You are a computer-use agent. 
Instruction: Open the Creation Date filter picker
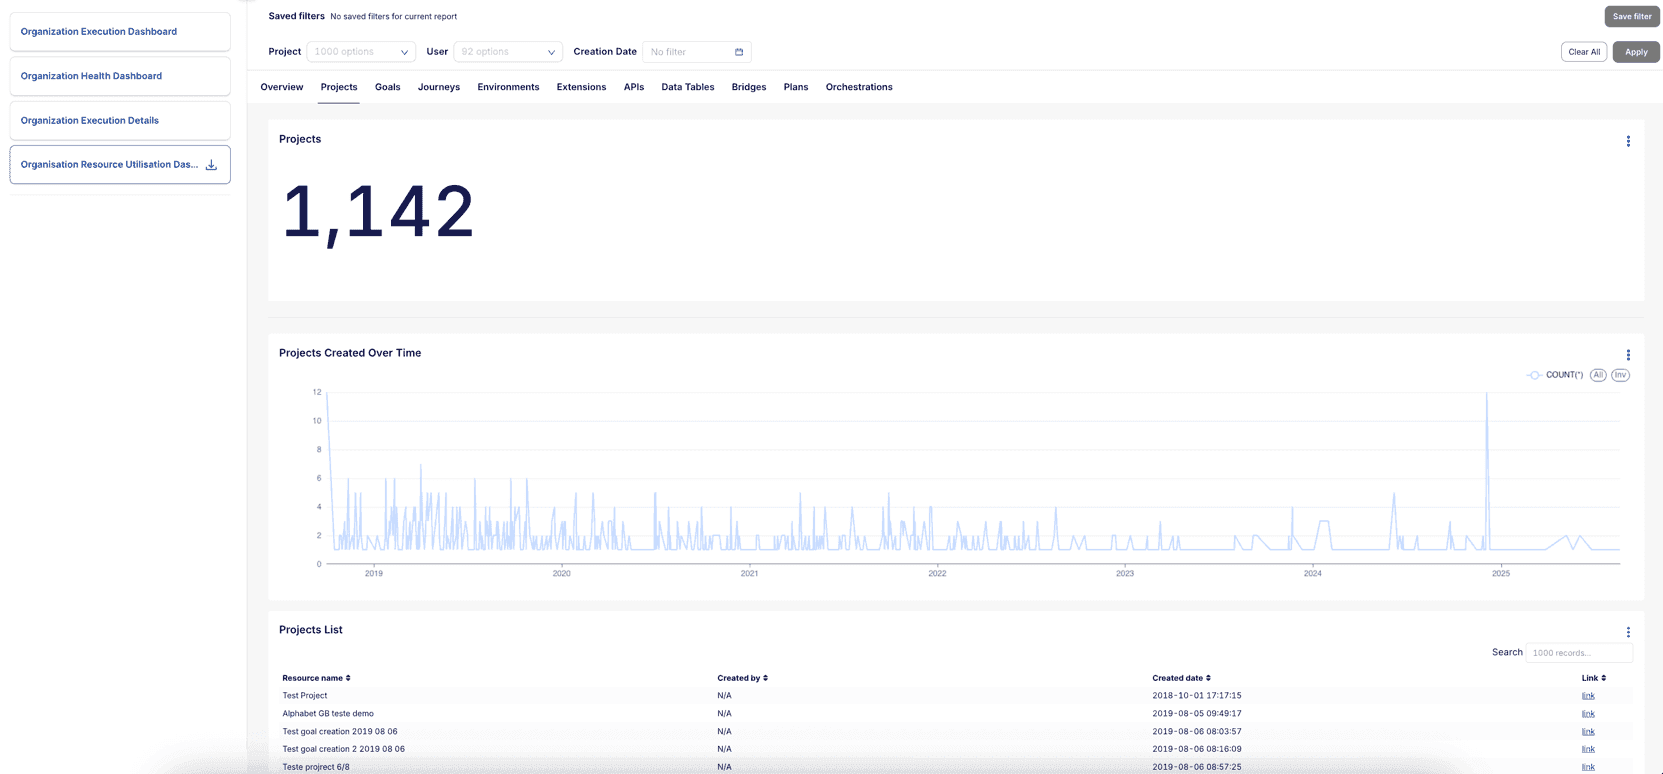(x=690, y=52)
